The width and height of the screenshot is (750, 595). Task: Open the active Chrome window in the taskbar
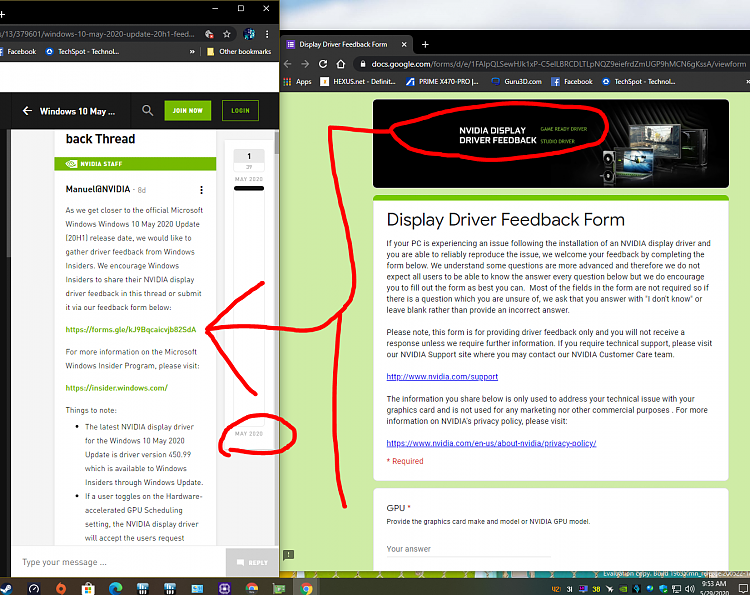pos(306,589)
